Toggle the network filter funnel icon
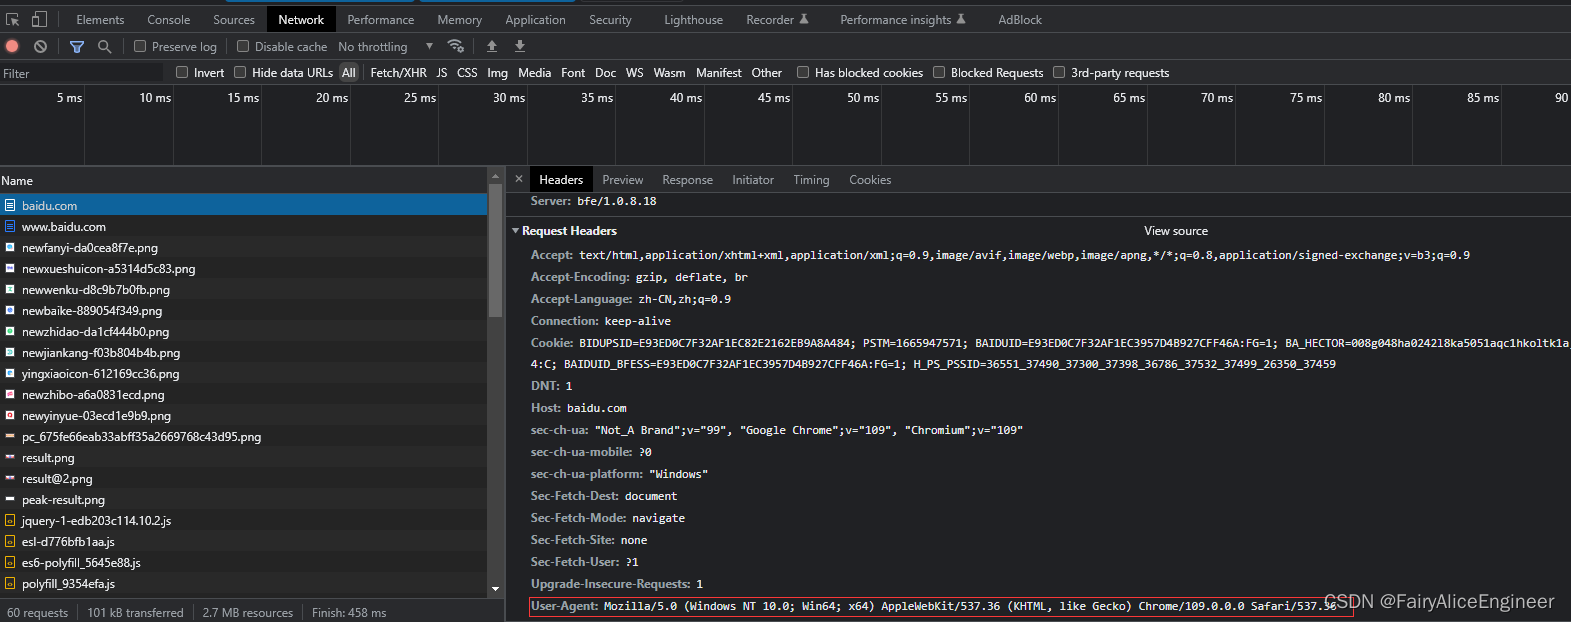 coord(77,46)
